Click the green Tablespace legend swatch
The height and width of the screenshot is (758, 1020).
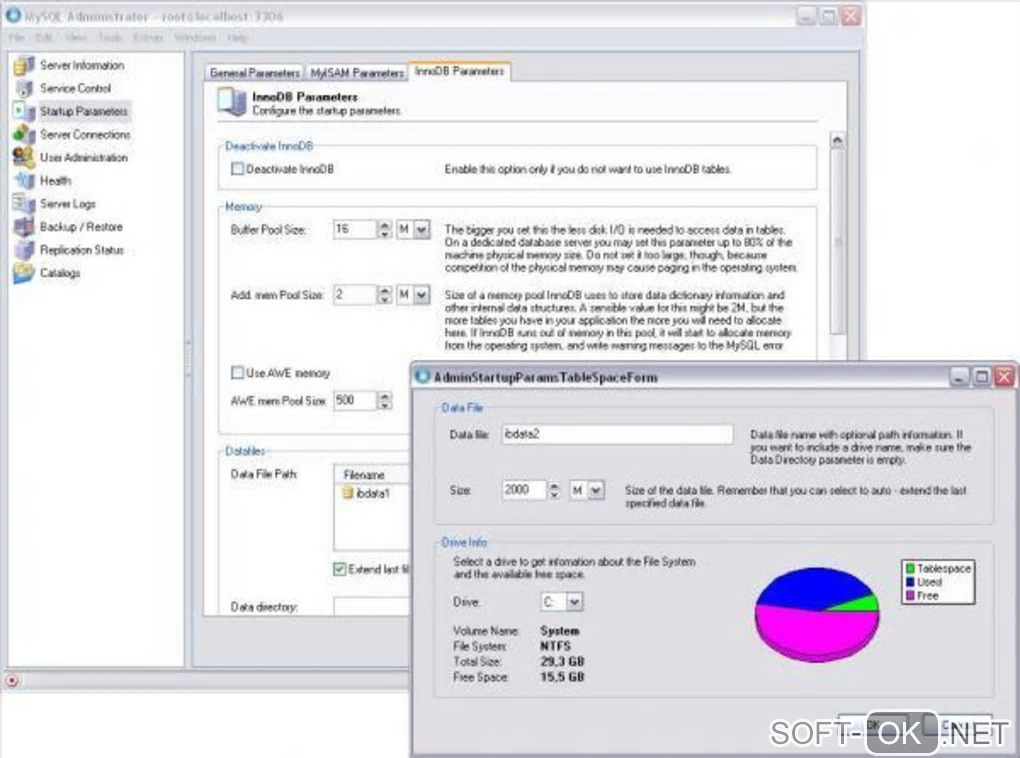coord(910,569)
